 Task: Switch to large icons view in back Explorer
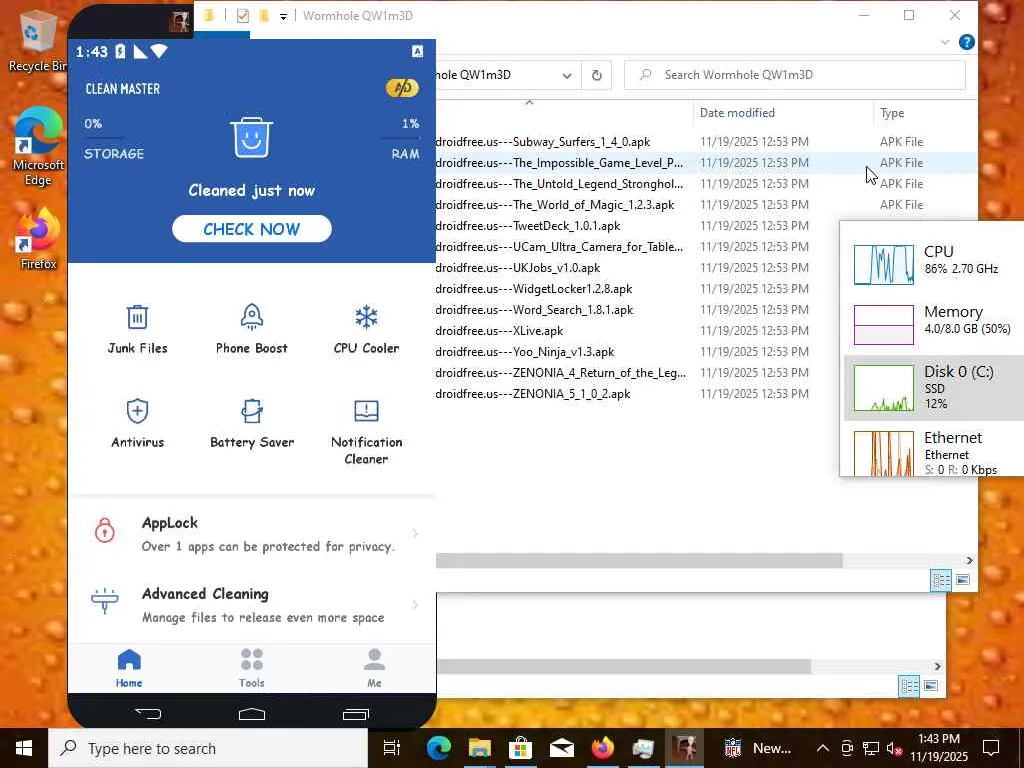coord(931,686)
